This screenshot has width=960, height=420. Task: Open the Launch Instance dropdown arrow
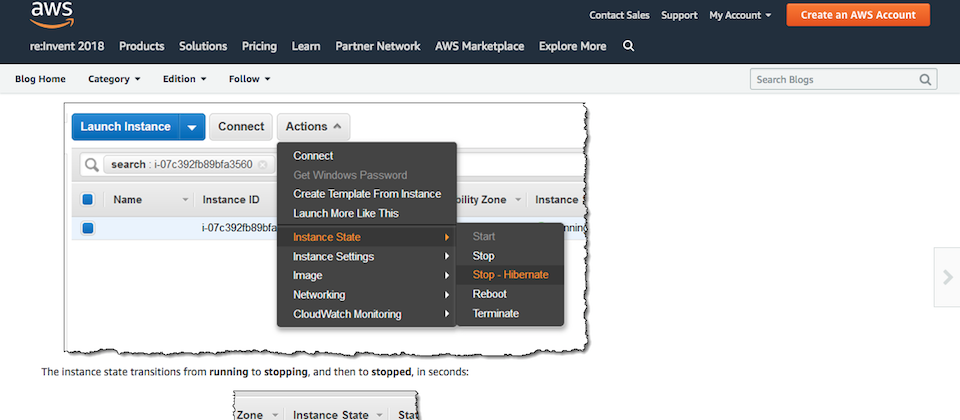tap(192, 127)
